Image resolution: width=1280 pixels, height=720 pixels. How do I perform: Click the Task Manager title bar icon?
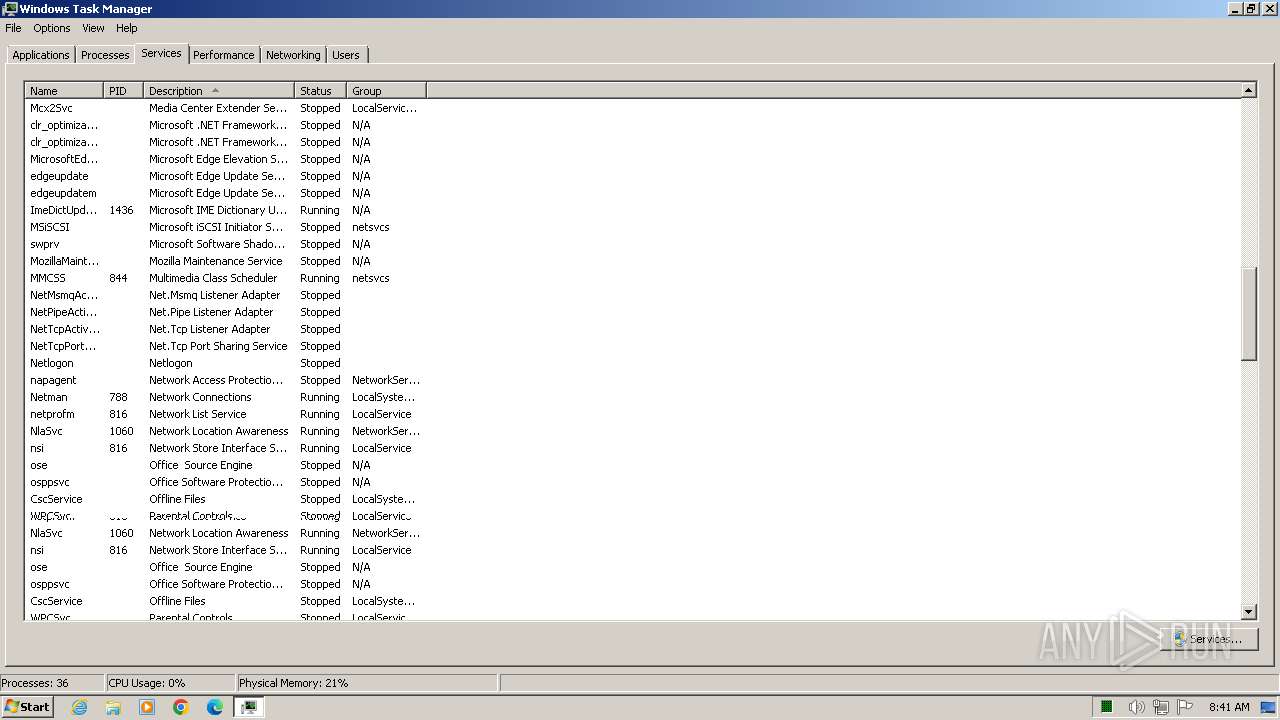(10, 9)
